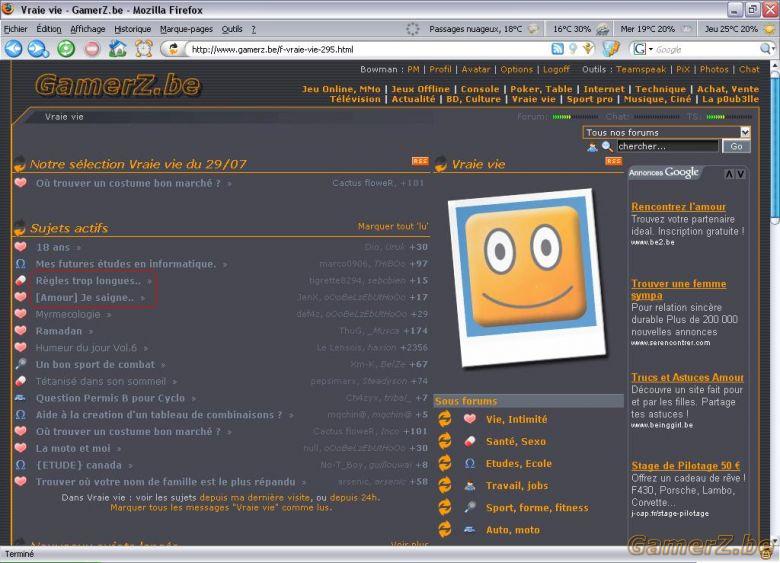Click the depuis ma dernière visite link
The image size is (780, 563).
[x=255, y=497]
